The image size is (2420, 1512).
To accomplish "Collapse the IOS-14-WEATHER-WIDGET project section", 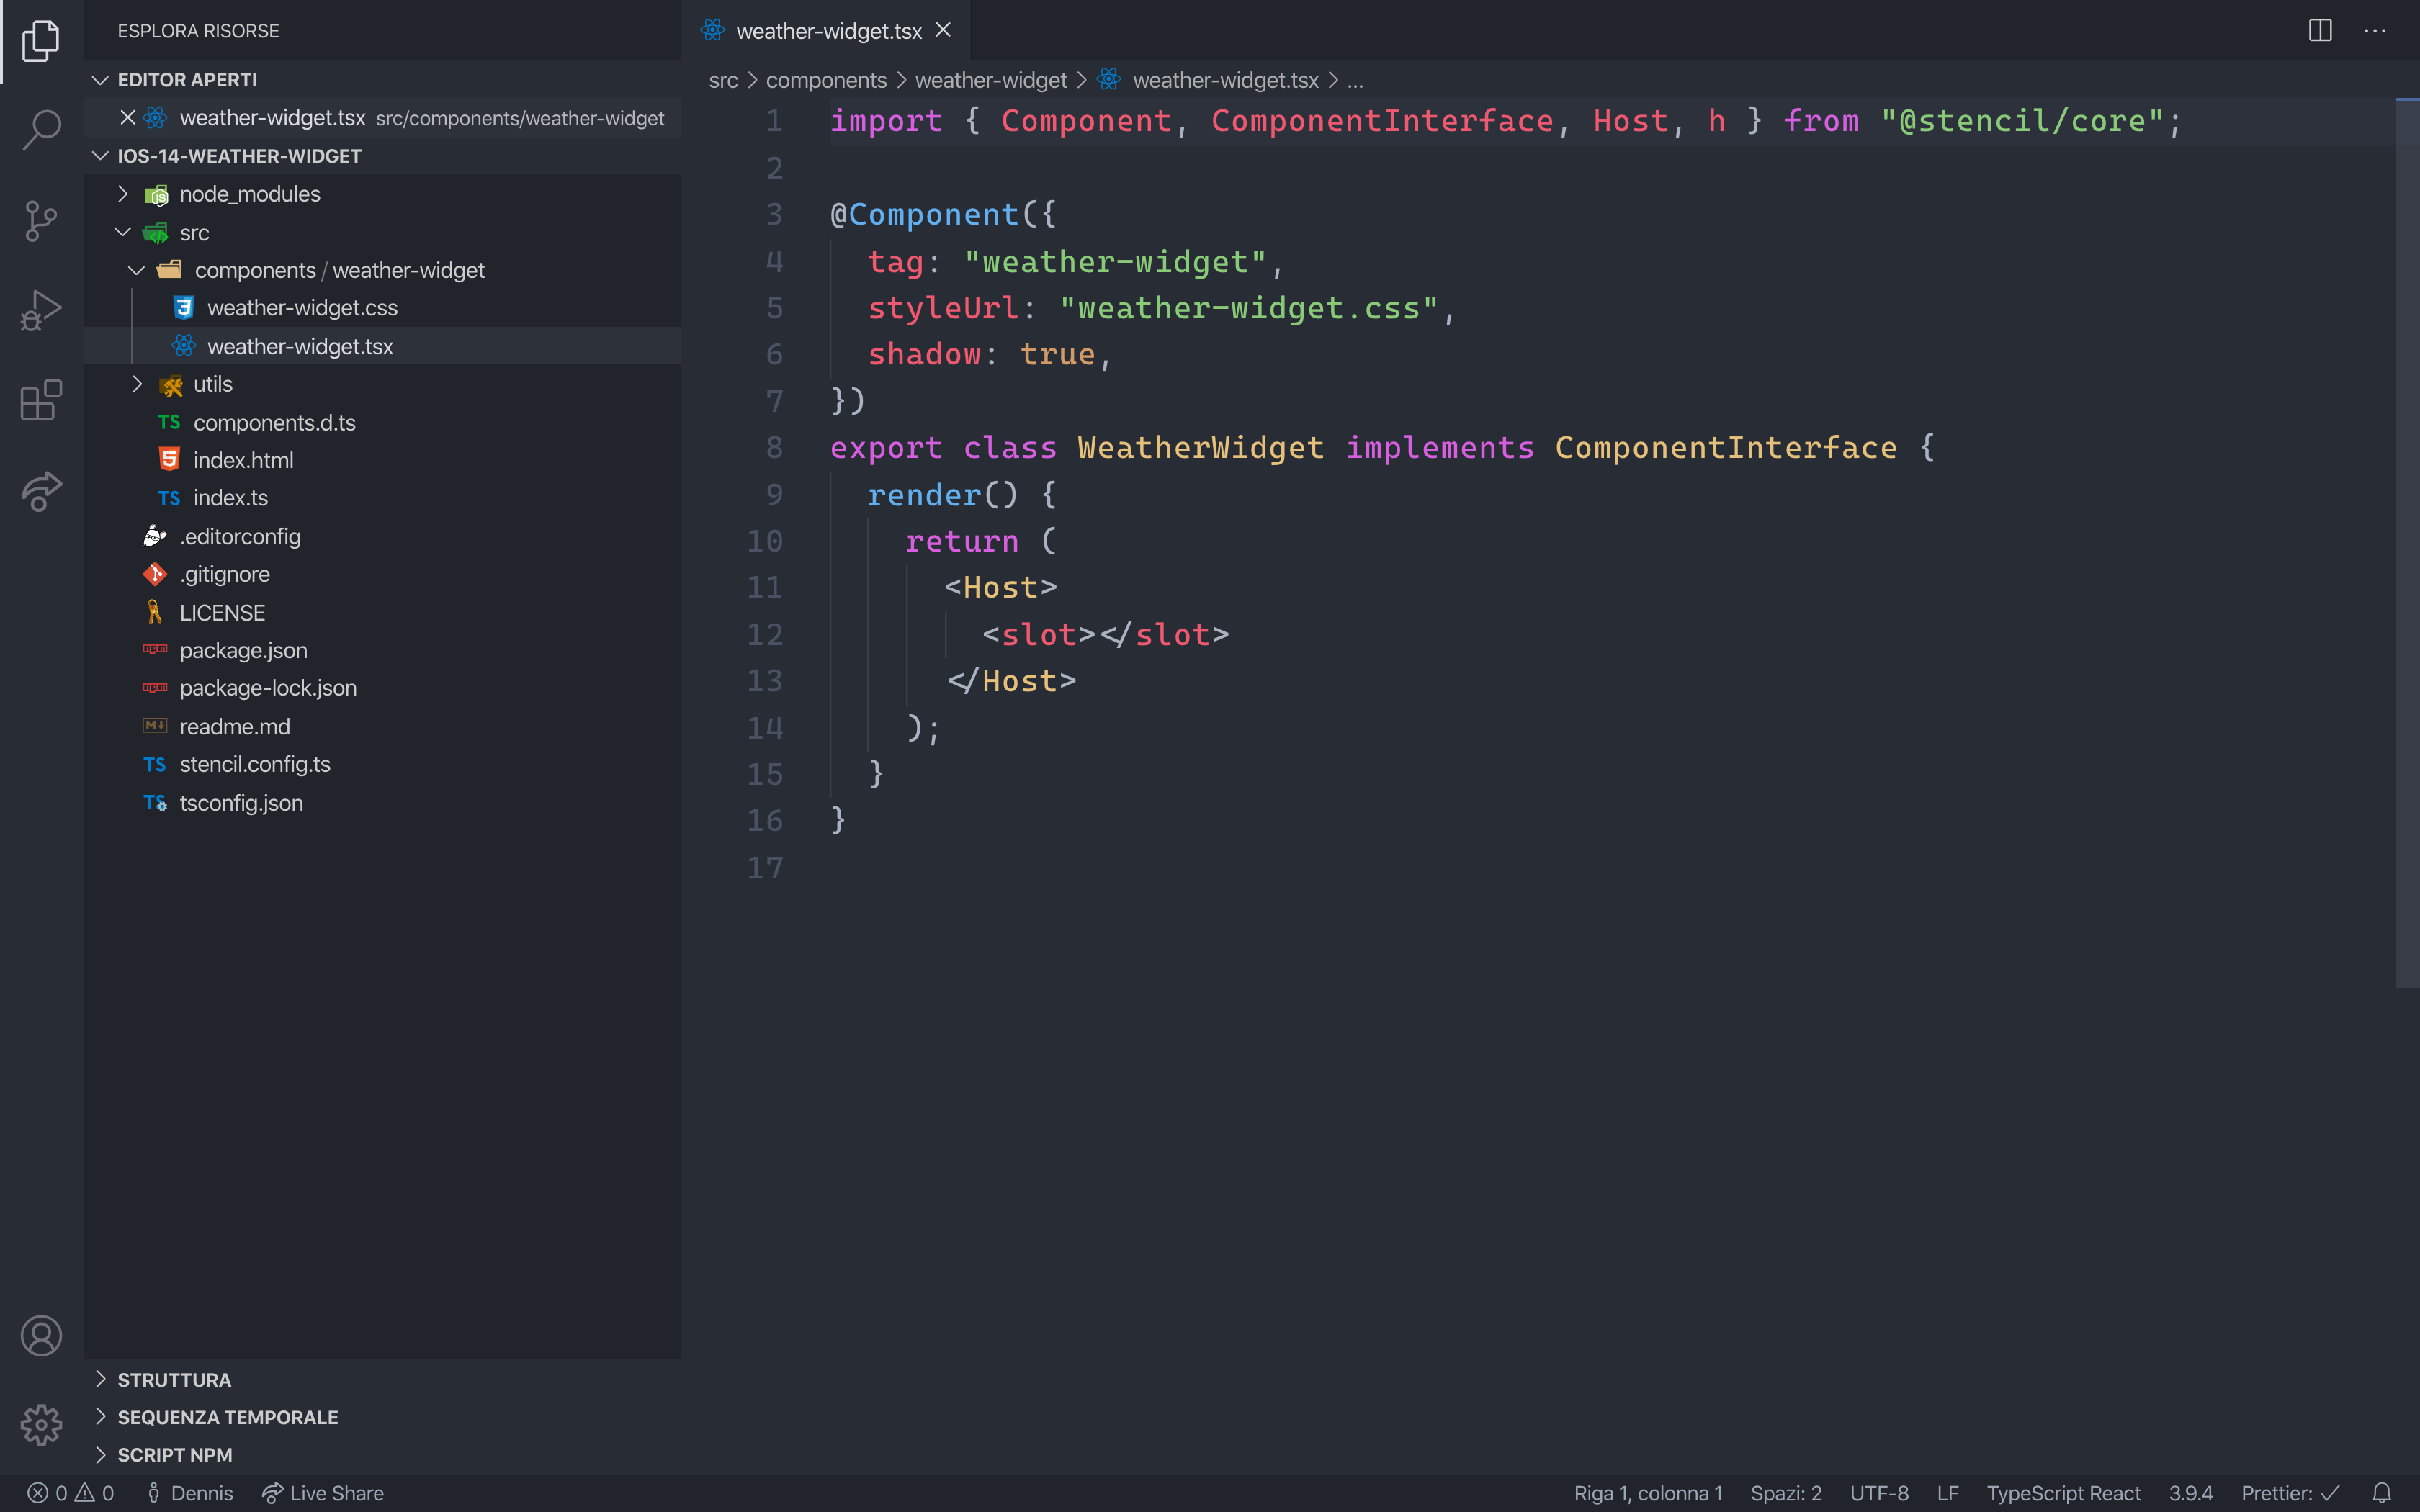I will click(382, 155).
